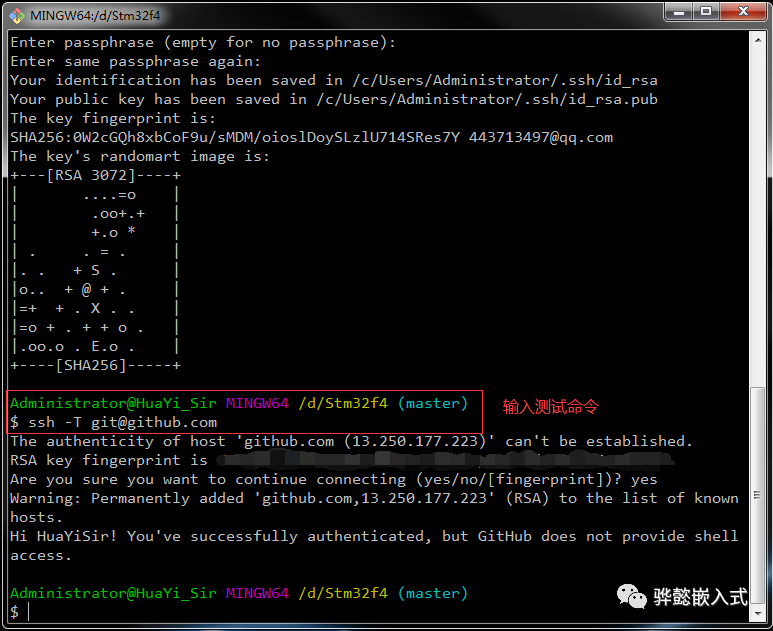Click the 'RSA key fingerprint is' line
This screenshot has height=631, width=773.
(343, 460)
